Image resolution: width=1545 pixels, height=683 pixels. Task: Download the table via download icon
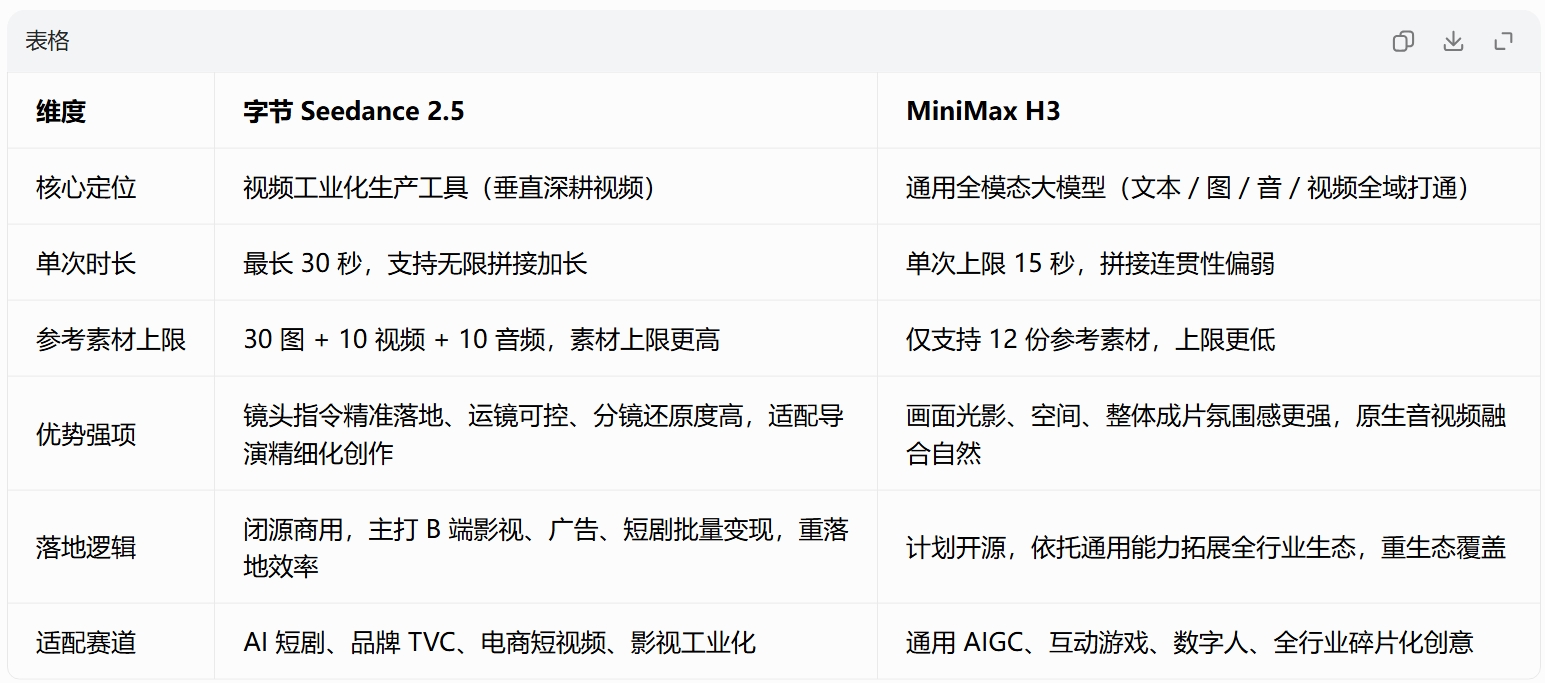1453,41
